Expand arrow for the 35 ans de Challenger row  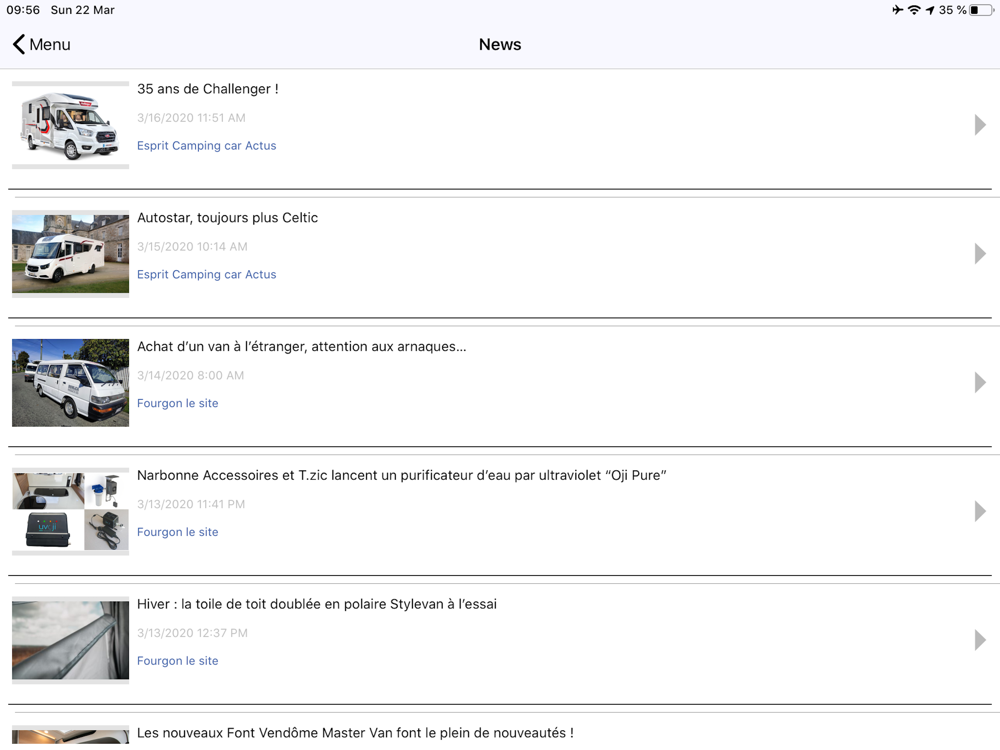click(980, 125)
